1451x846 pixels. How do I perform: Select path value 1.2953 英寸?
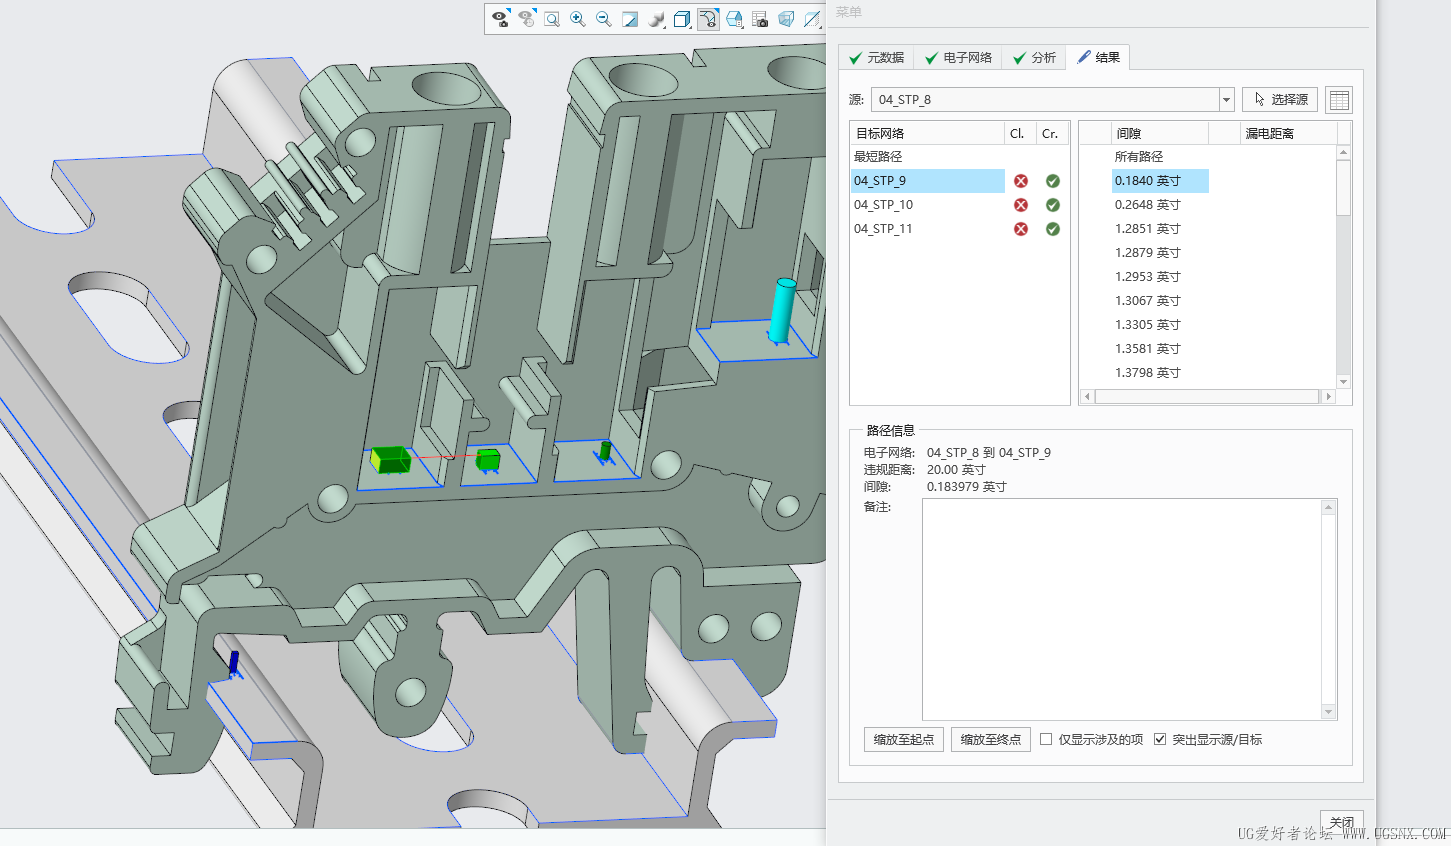1148,277
